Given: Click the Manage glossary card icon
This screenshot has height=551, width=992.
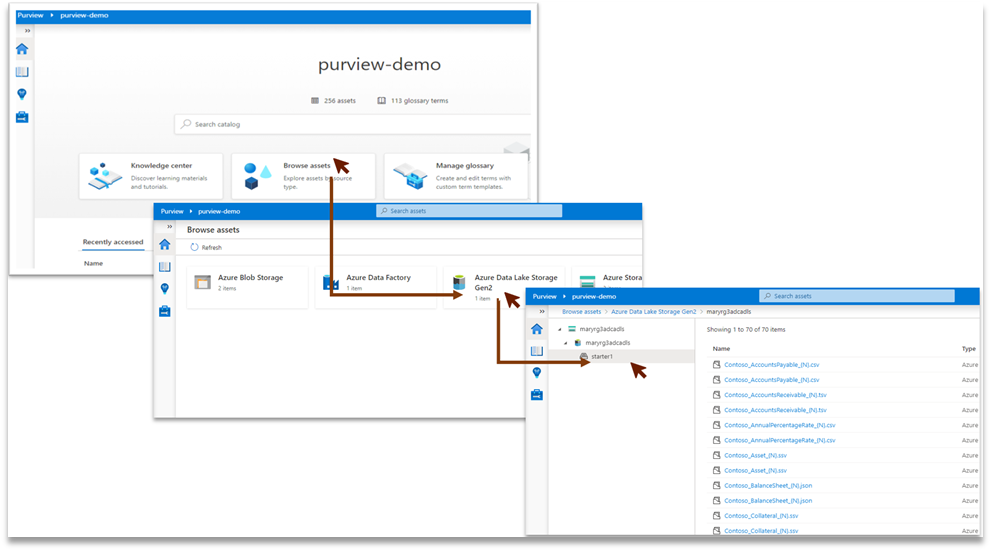Looking at the screenshot, I should (x=410, y=176).
